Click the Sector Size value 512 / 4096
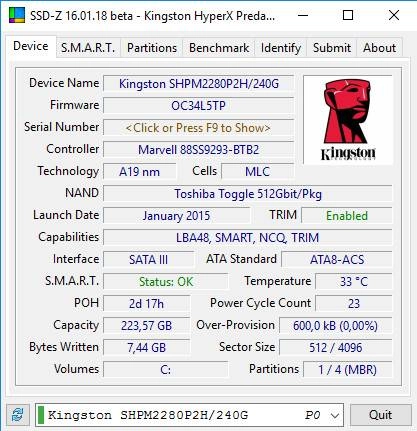 (x=335, y=348)
